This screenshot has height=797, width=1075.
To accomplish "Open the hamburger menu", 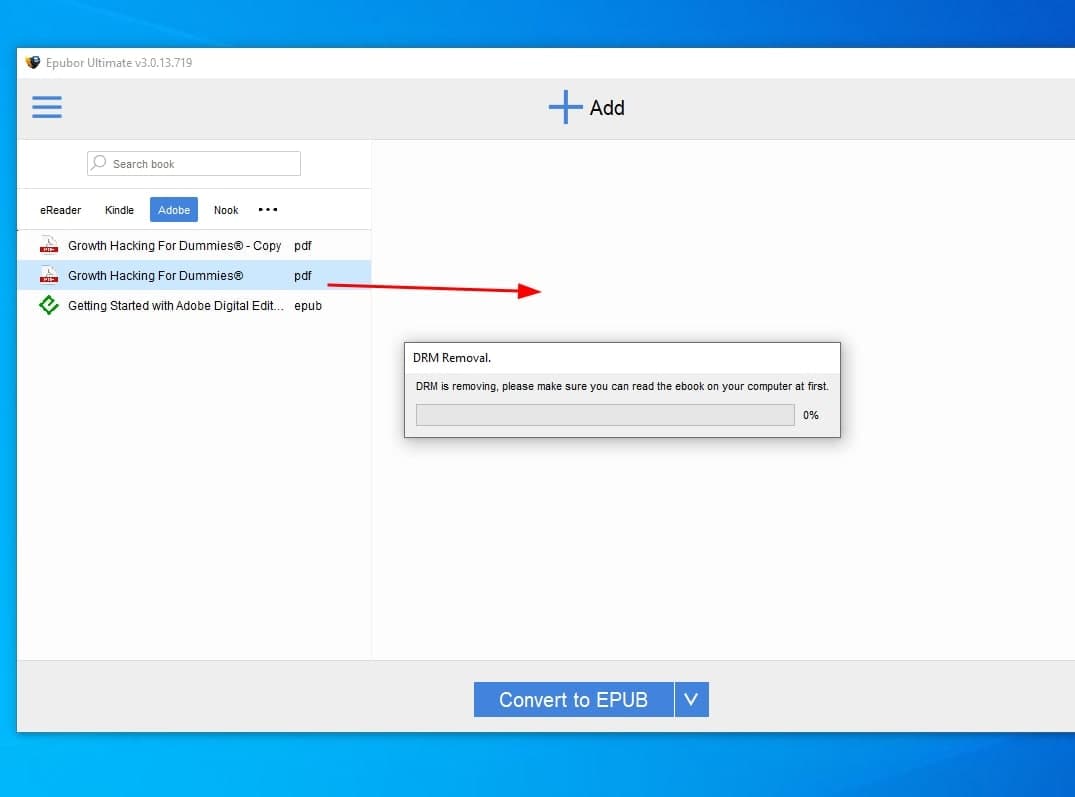I will [x=47, y=107].
